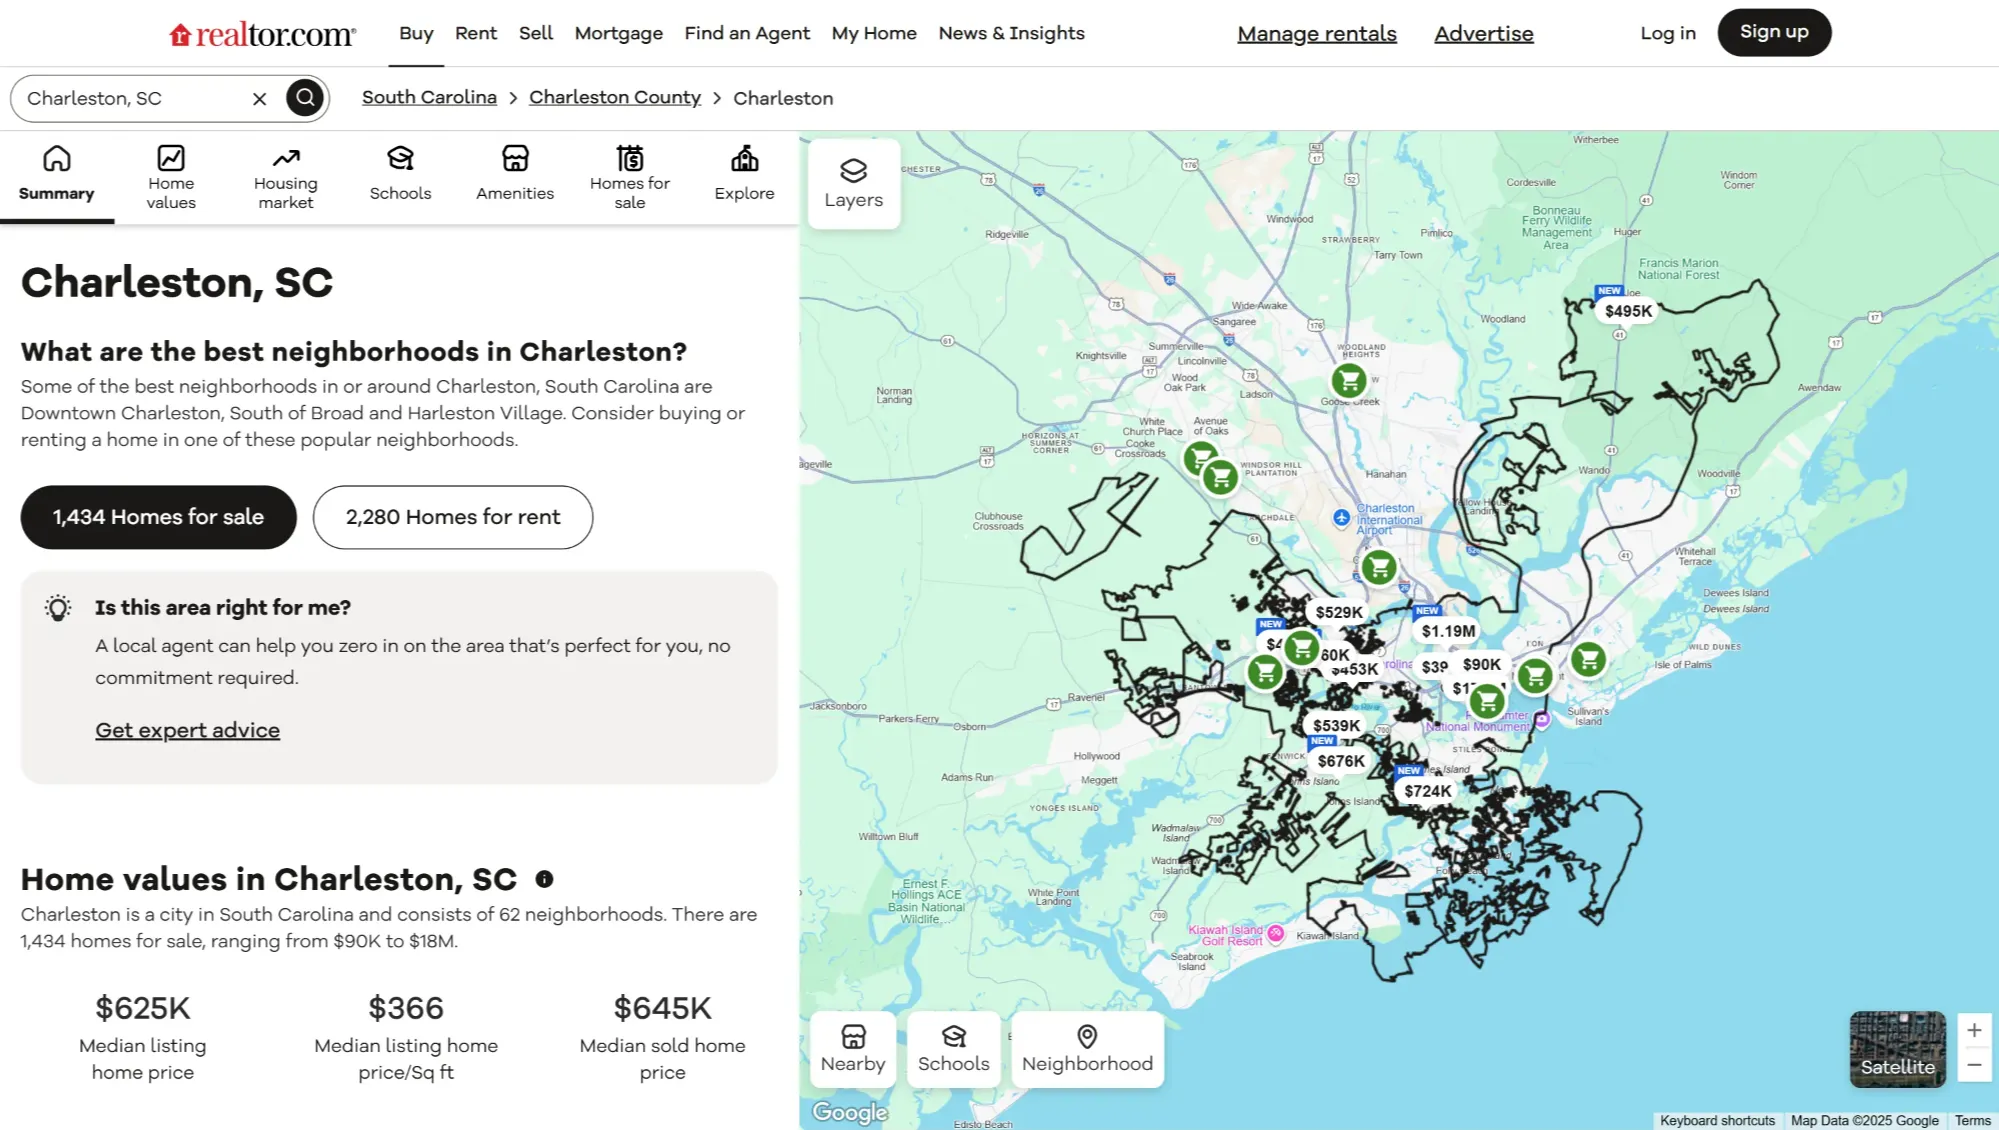Open the Housing market tab
The image size is (1999, 1130).
coord(286,177)
